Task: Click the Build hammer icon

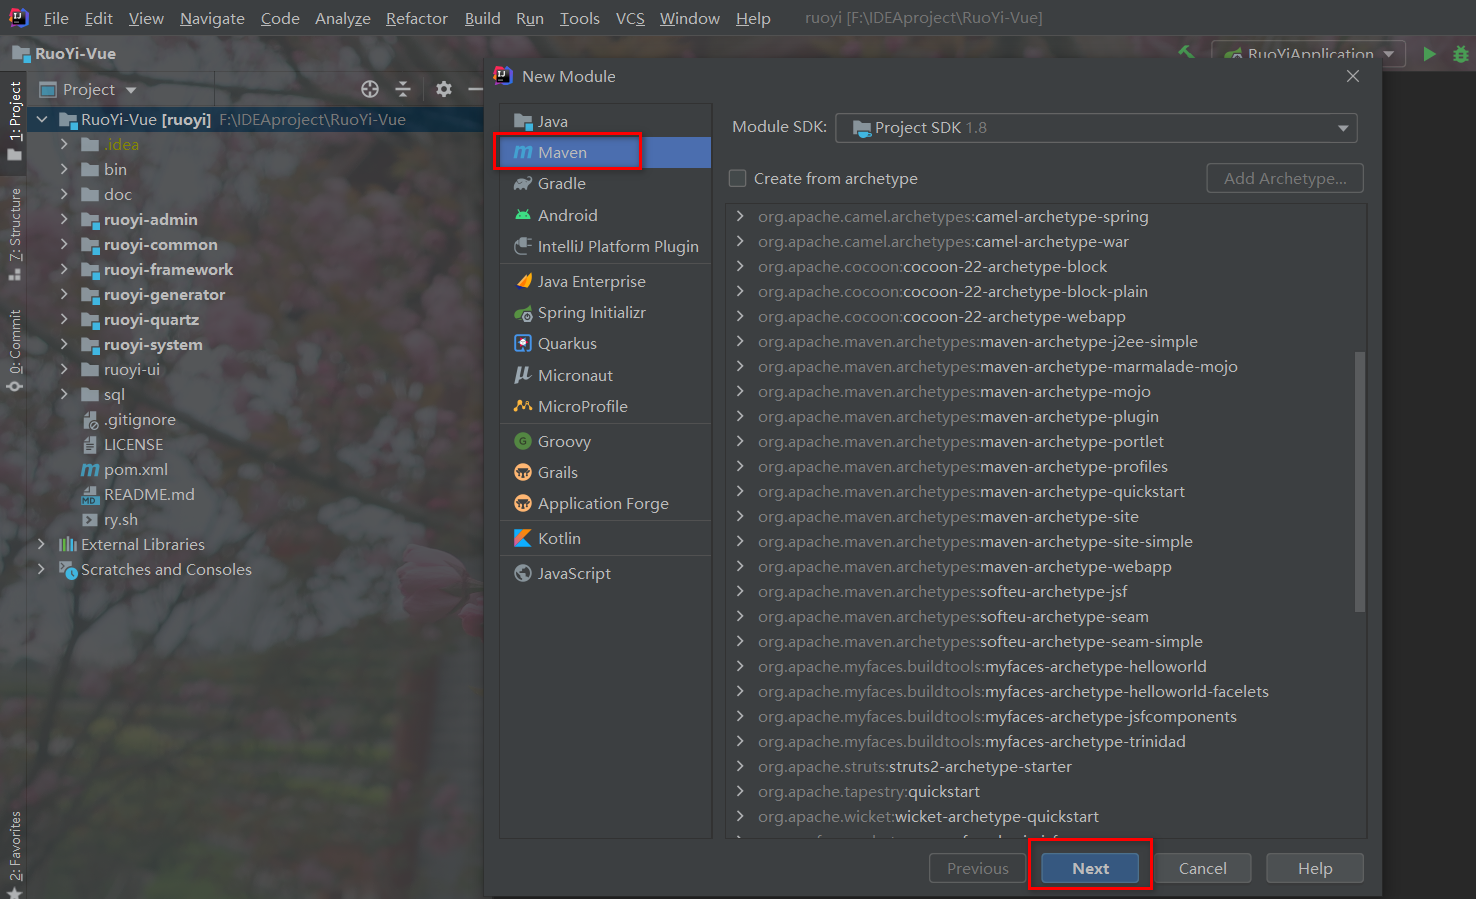Action: [x=1186, y=52]
